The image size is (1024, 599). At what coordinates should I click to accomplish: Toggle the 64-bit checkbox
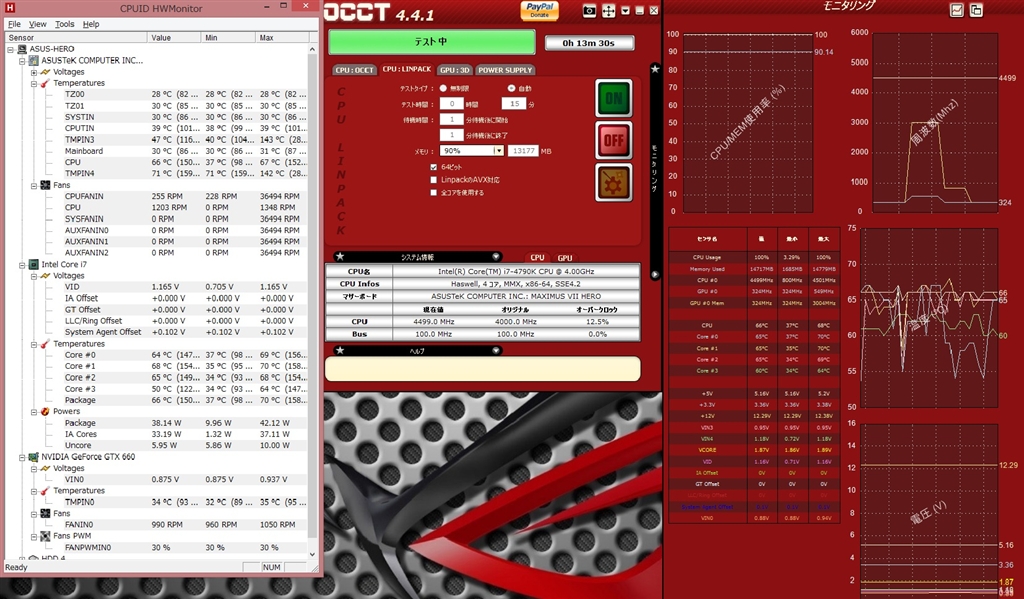[x=434, y=167]
